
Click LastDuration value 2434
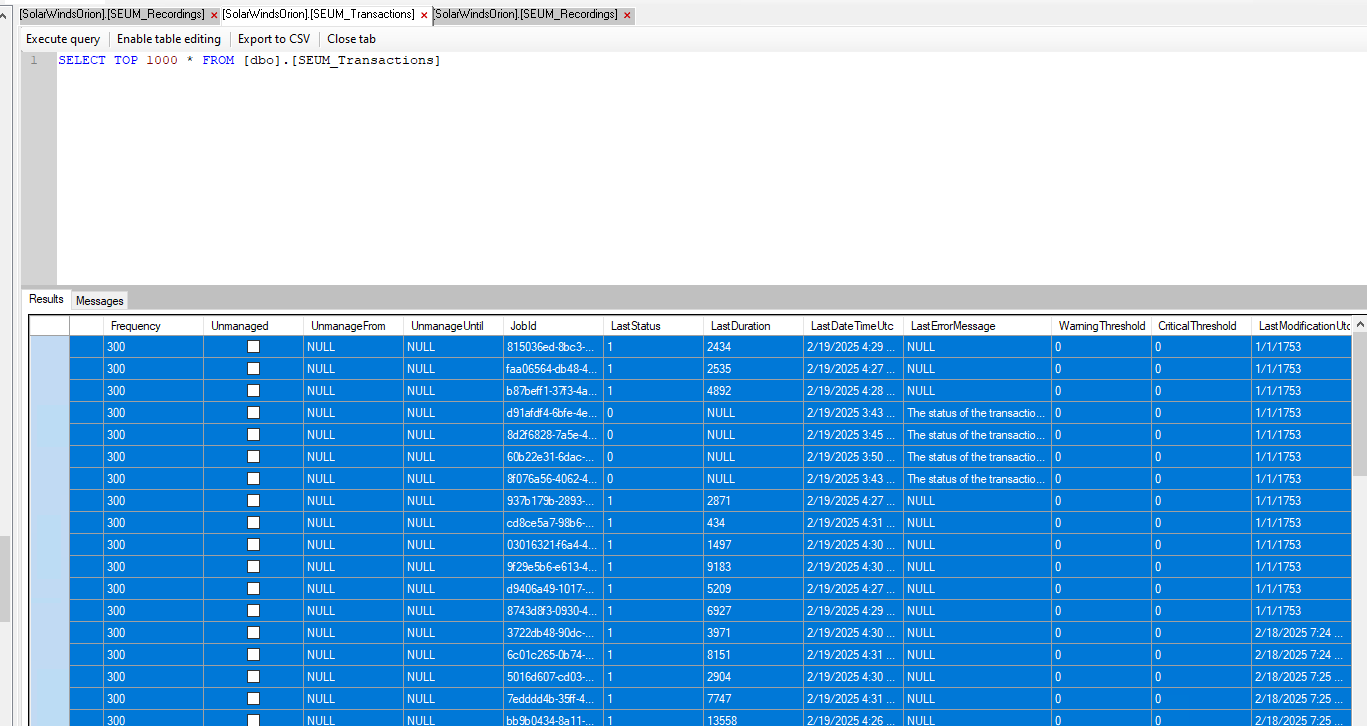(x=753, y=347)
